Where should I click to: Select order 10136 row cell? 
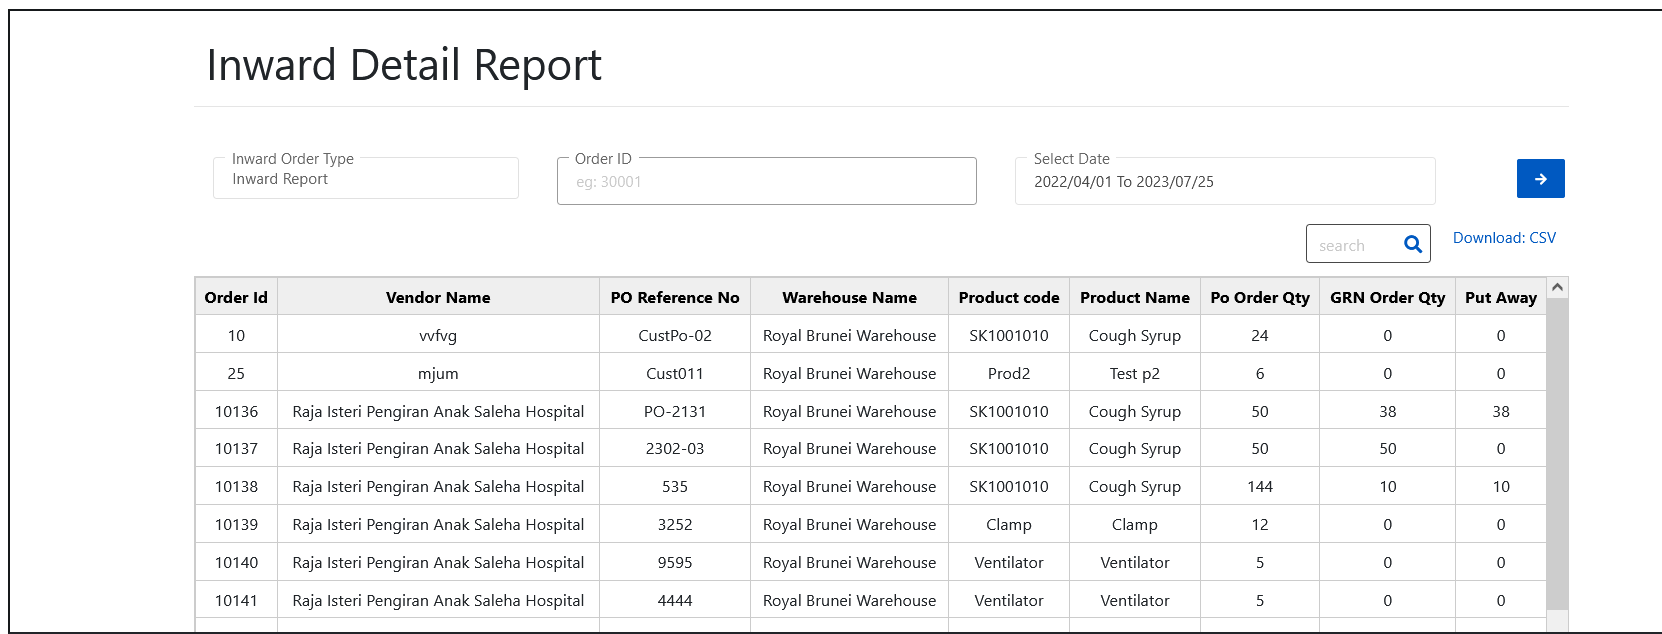[236, 412]
